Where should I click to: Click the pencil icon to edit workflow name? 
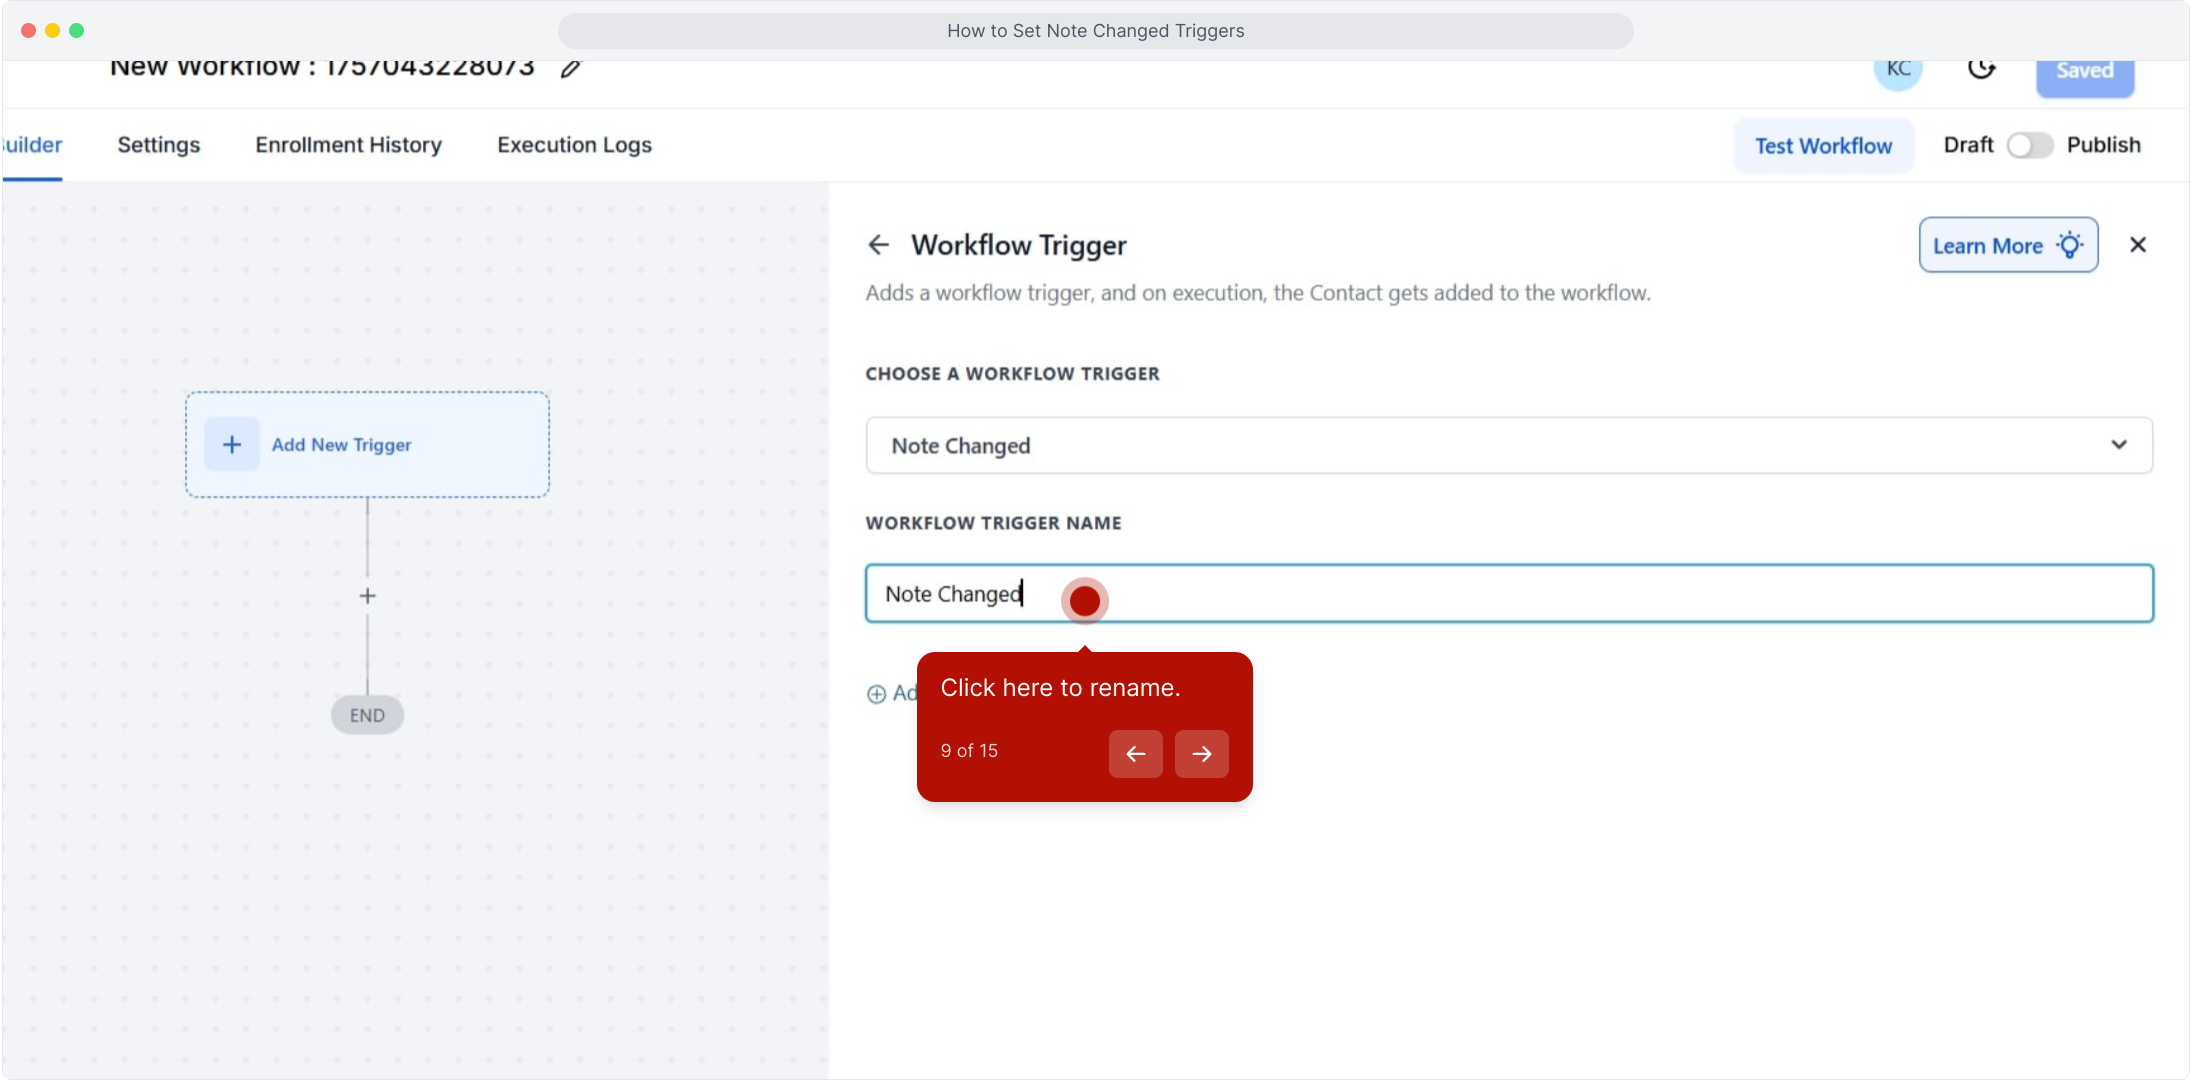pos(571,69)
